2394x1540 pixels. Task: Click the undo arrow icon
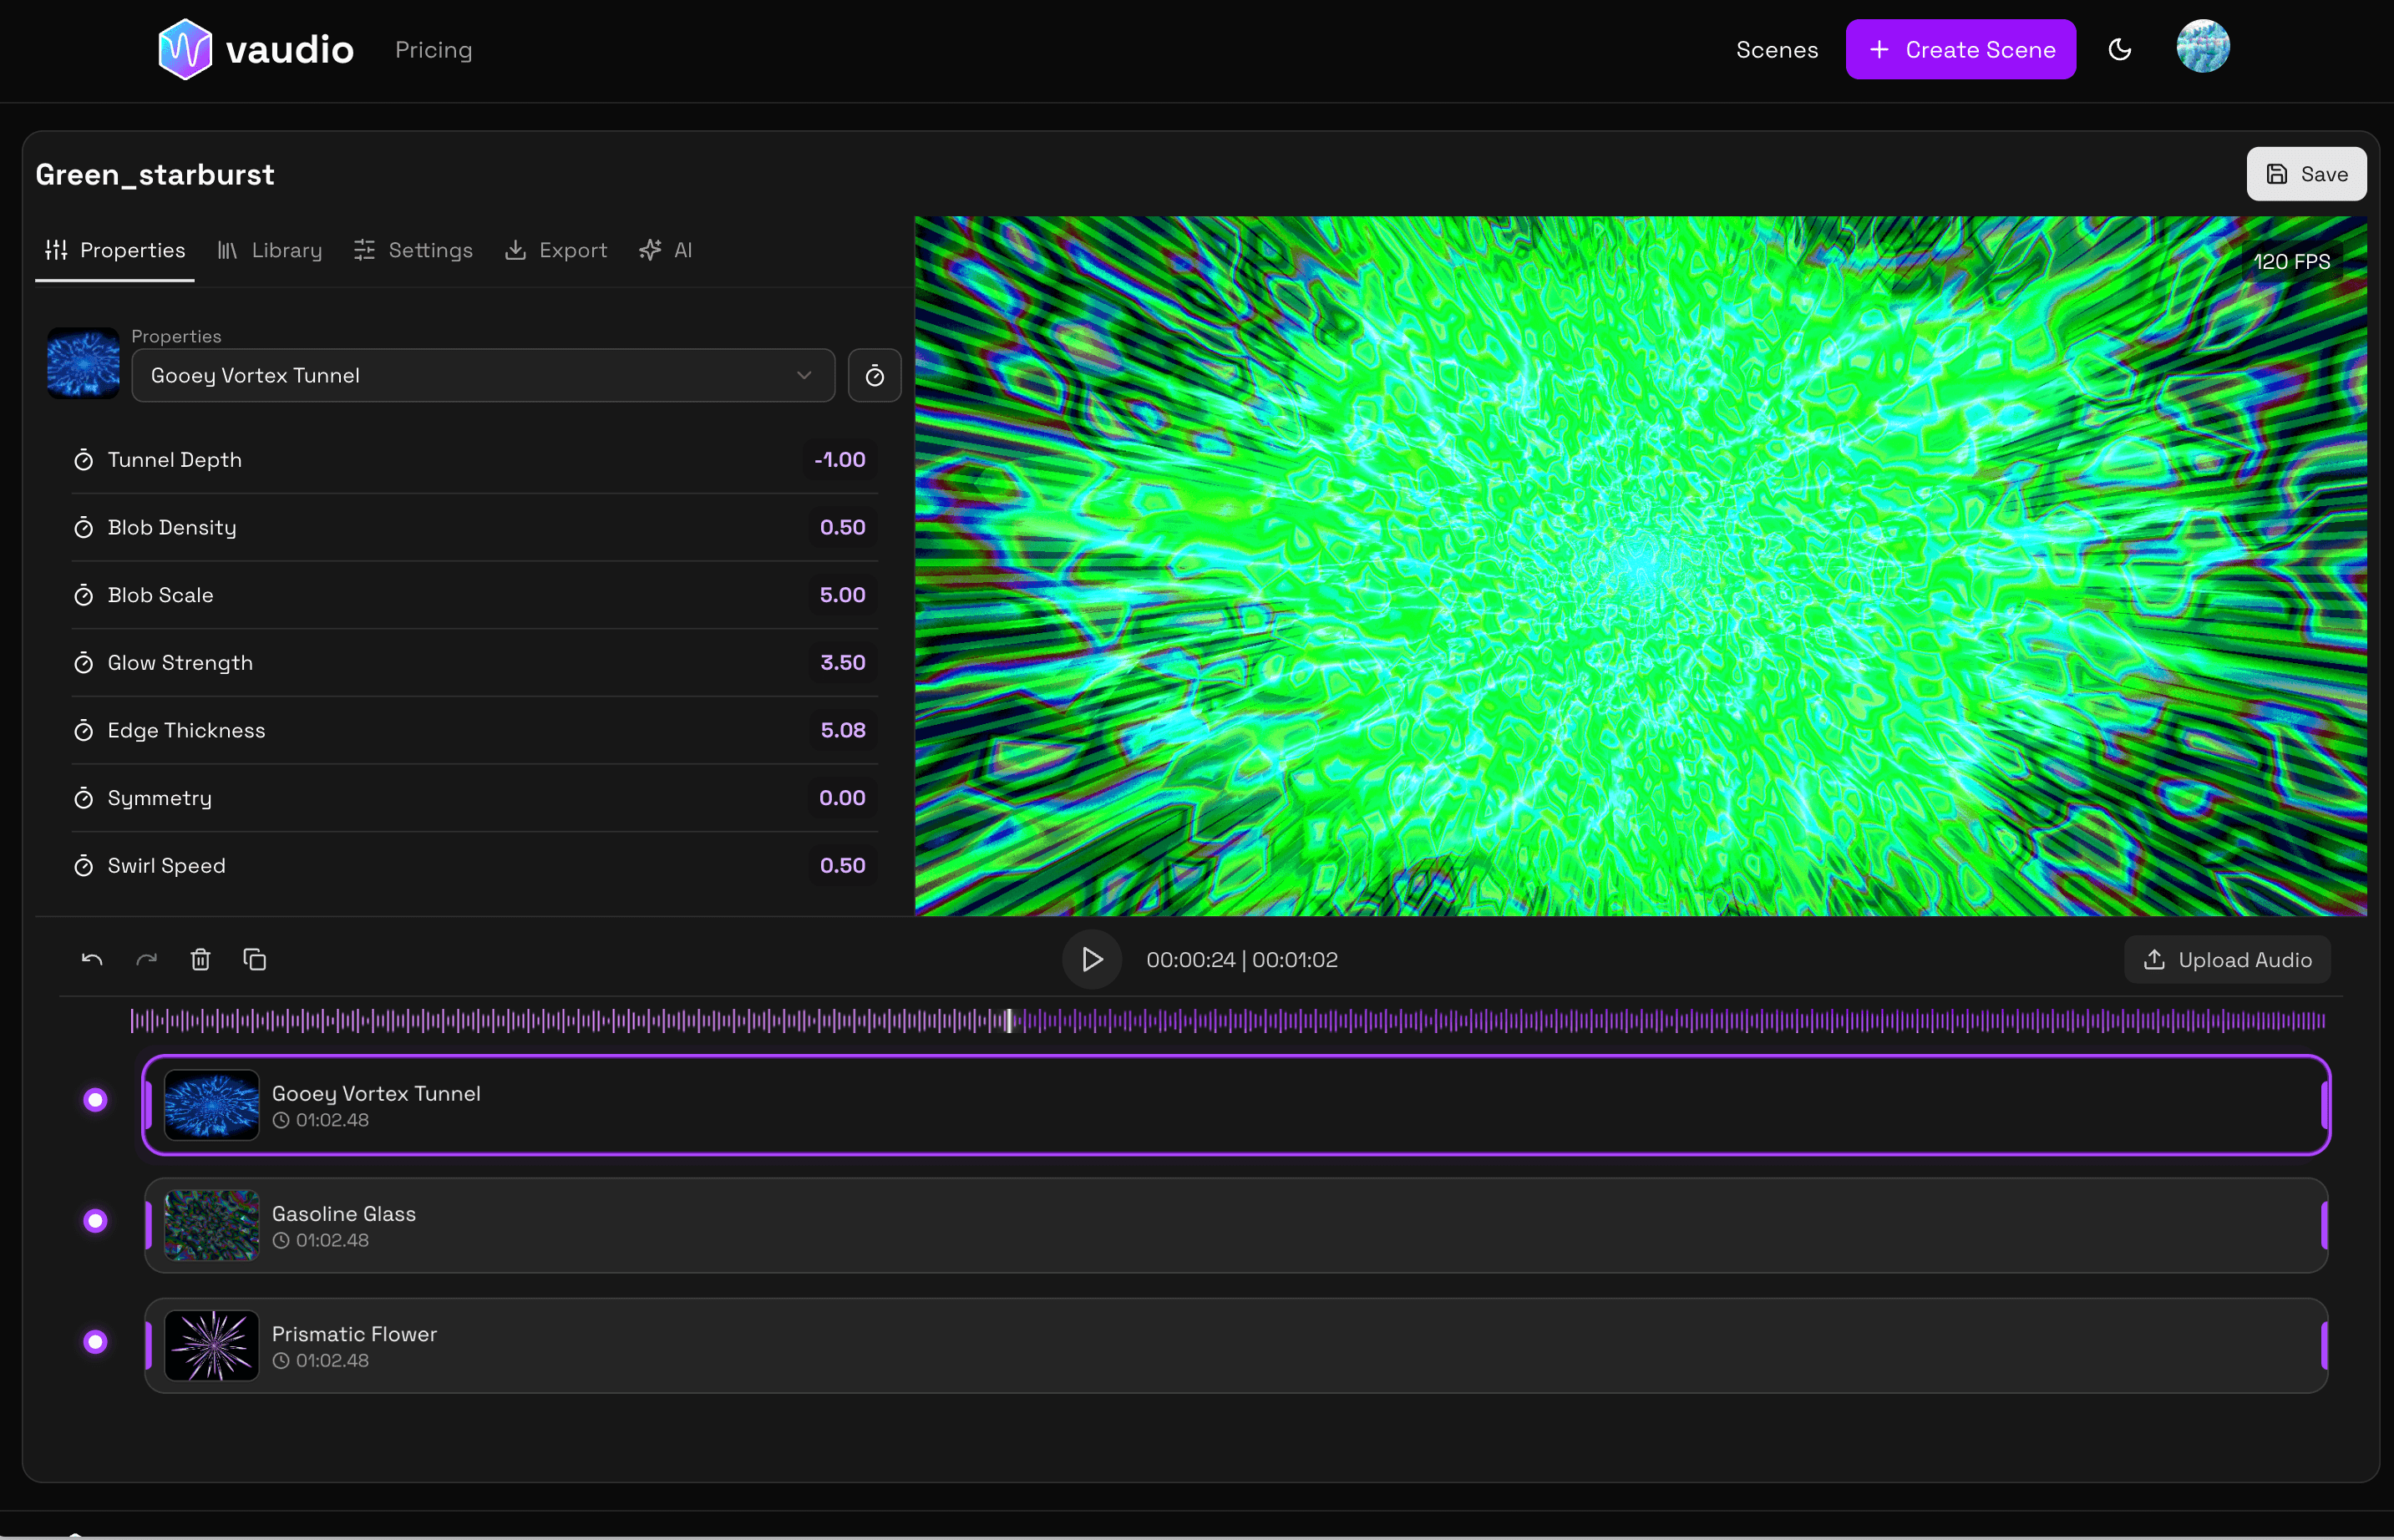pyautogui.click(x=92, y=960)
